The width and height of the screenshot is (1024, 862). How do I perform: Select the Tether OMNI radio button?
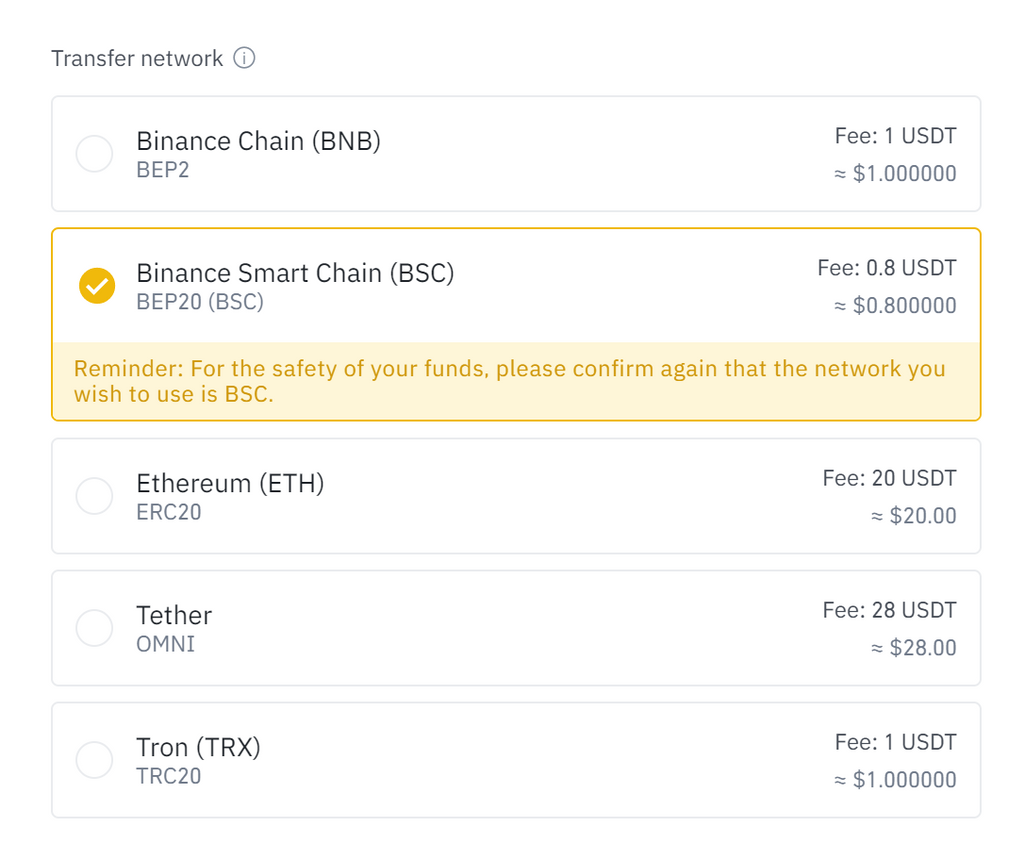tap(95, 628)
